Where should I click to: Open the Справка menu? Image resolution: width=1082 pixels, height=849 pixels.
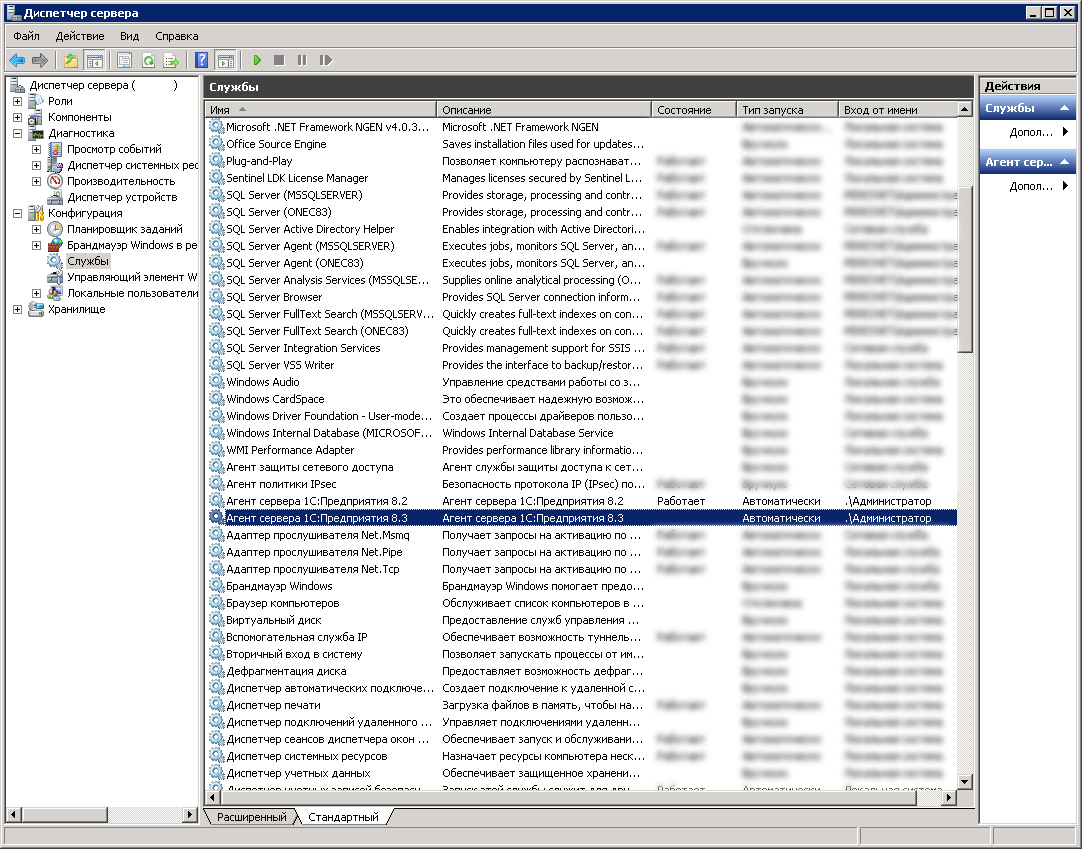[x=177, y=36]
